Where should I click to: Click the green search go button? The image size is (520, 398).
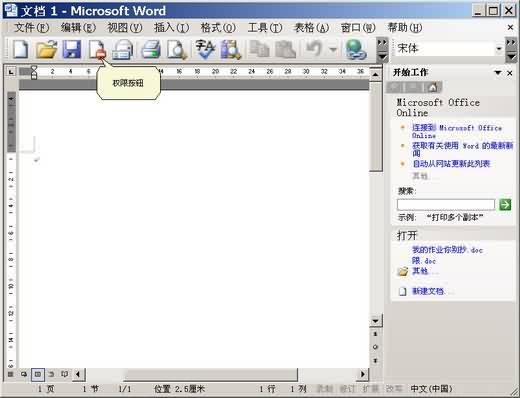tap(505, 204)
